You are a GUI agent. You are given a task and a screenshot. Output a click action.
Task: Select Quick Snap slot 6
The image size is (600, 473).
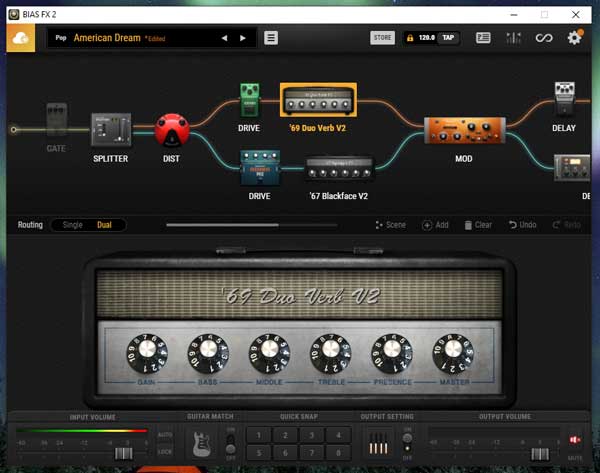coord(285,453)
